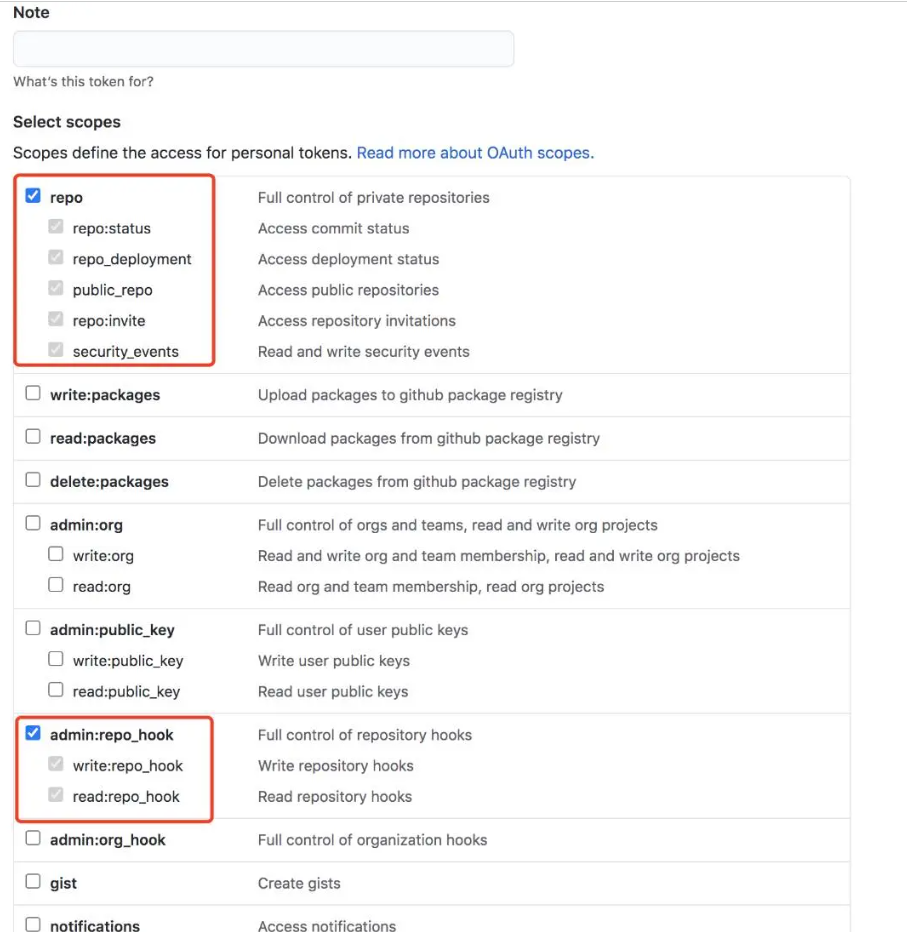
Task: Click the write:repo_hook greyed checkbox
Action: point(56,765)
